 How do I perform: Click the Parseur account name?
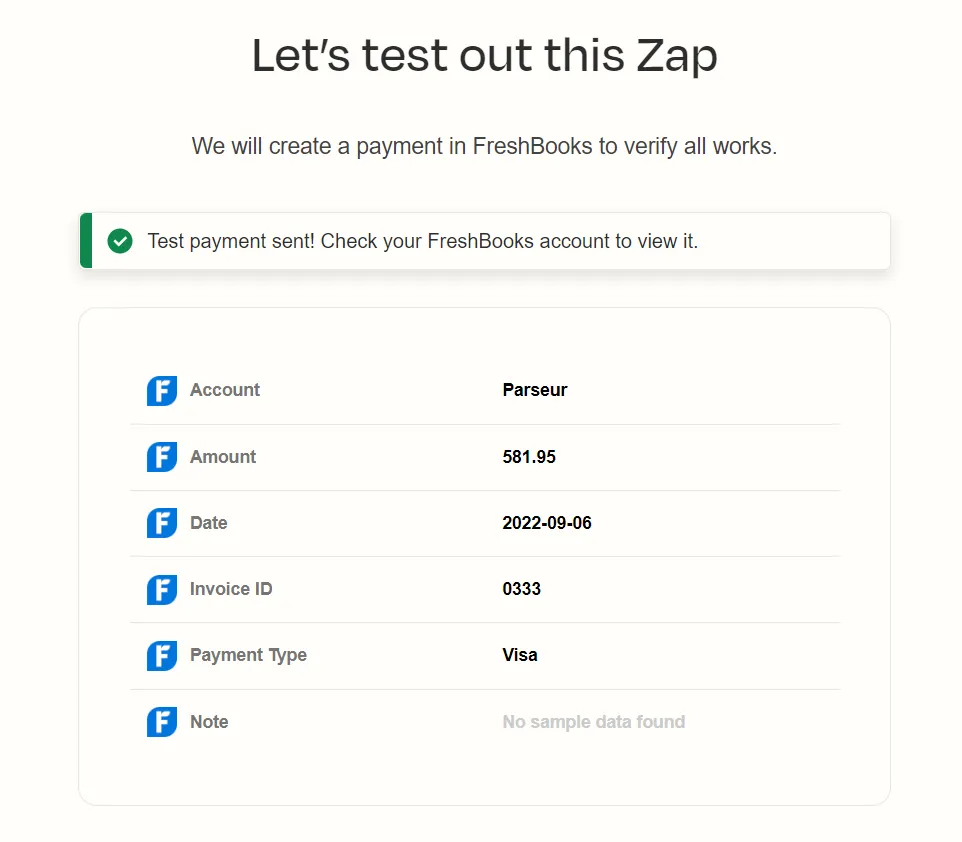tap(534, 390)
